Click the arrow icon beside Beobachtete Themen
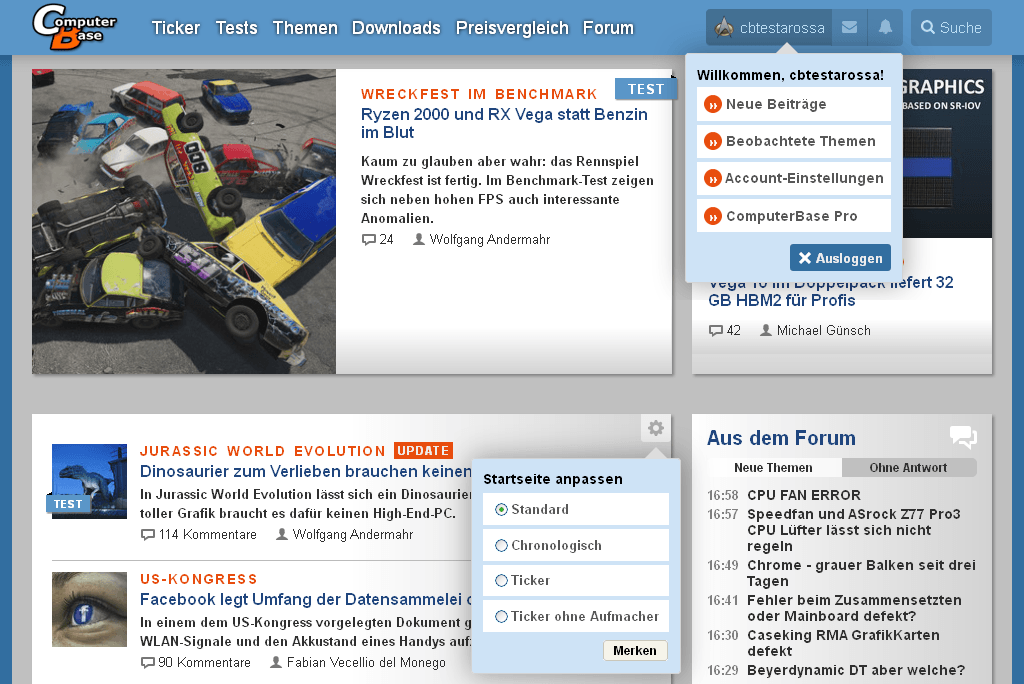1024x684 pixels. [712, 141]
